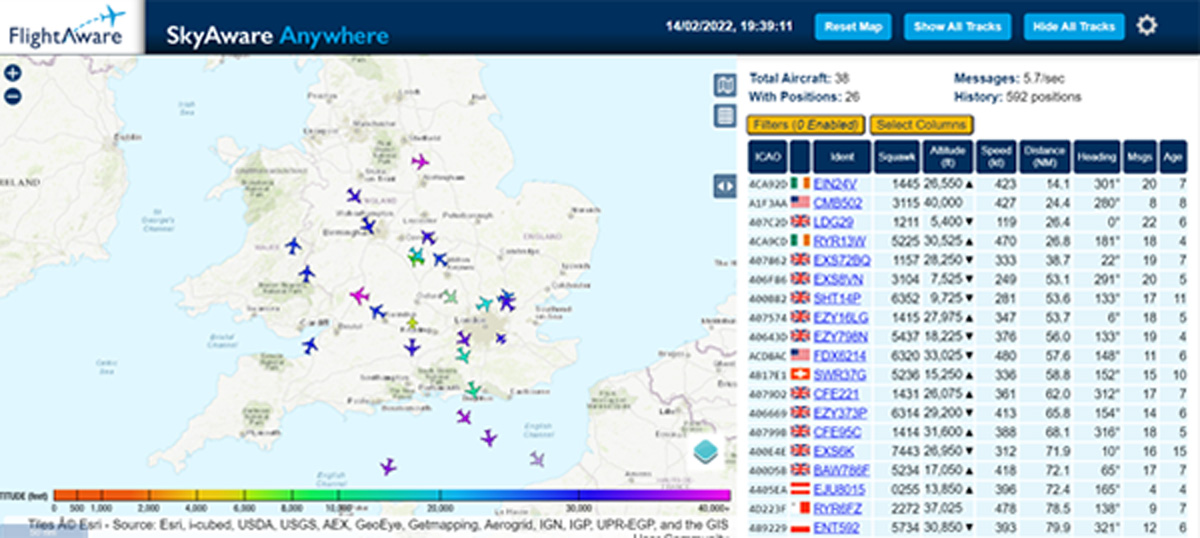This screenshot has height=538, width=1200.
Task: Click the History: 592 positions text
Action: point(1018,97)
